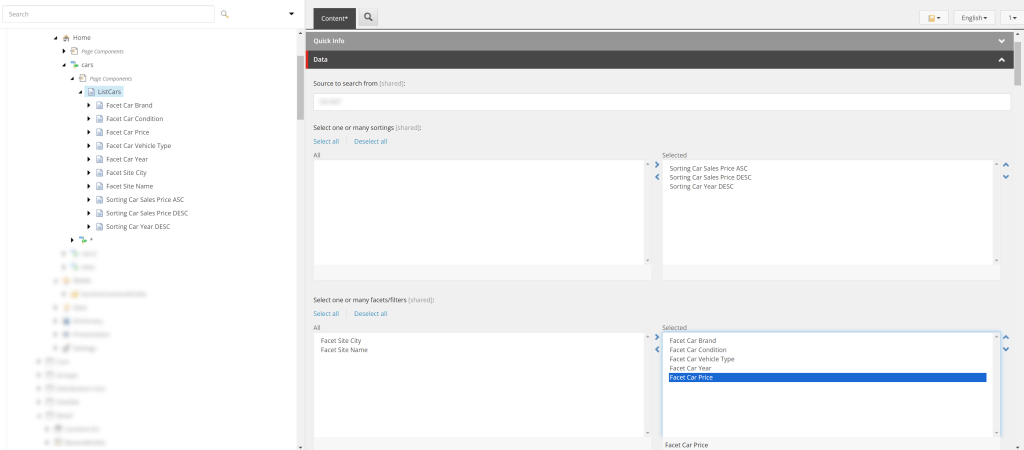
Task: Click the Source to search from input field
Action: [x=661, y=102]
